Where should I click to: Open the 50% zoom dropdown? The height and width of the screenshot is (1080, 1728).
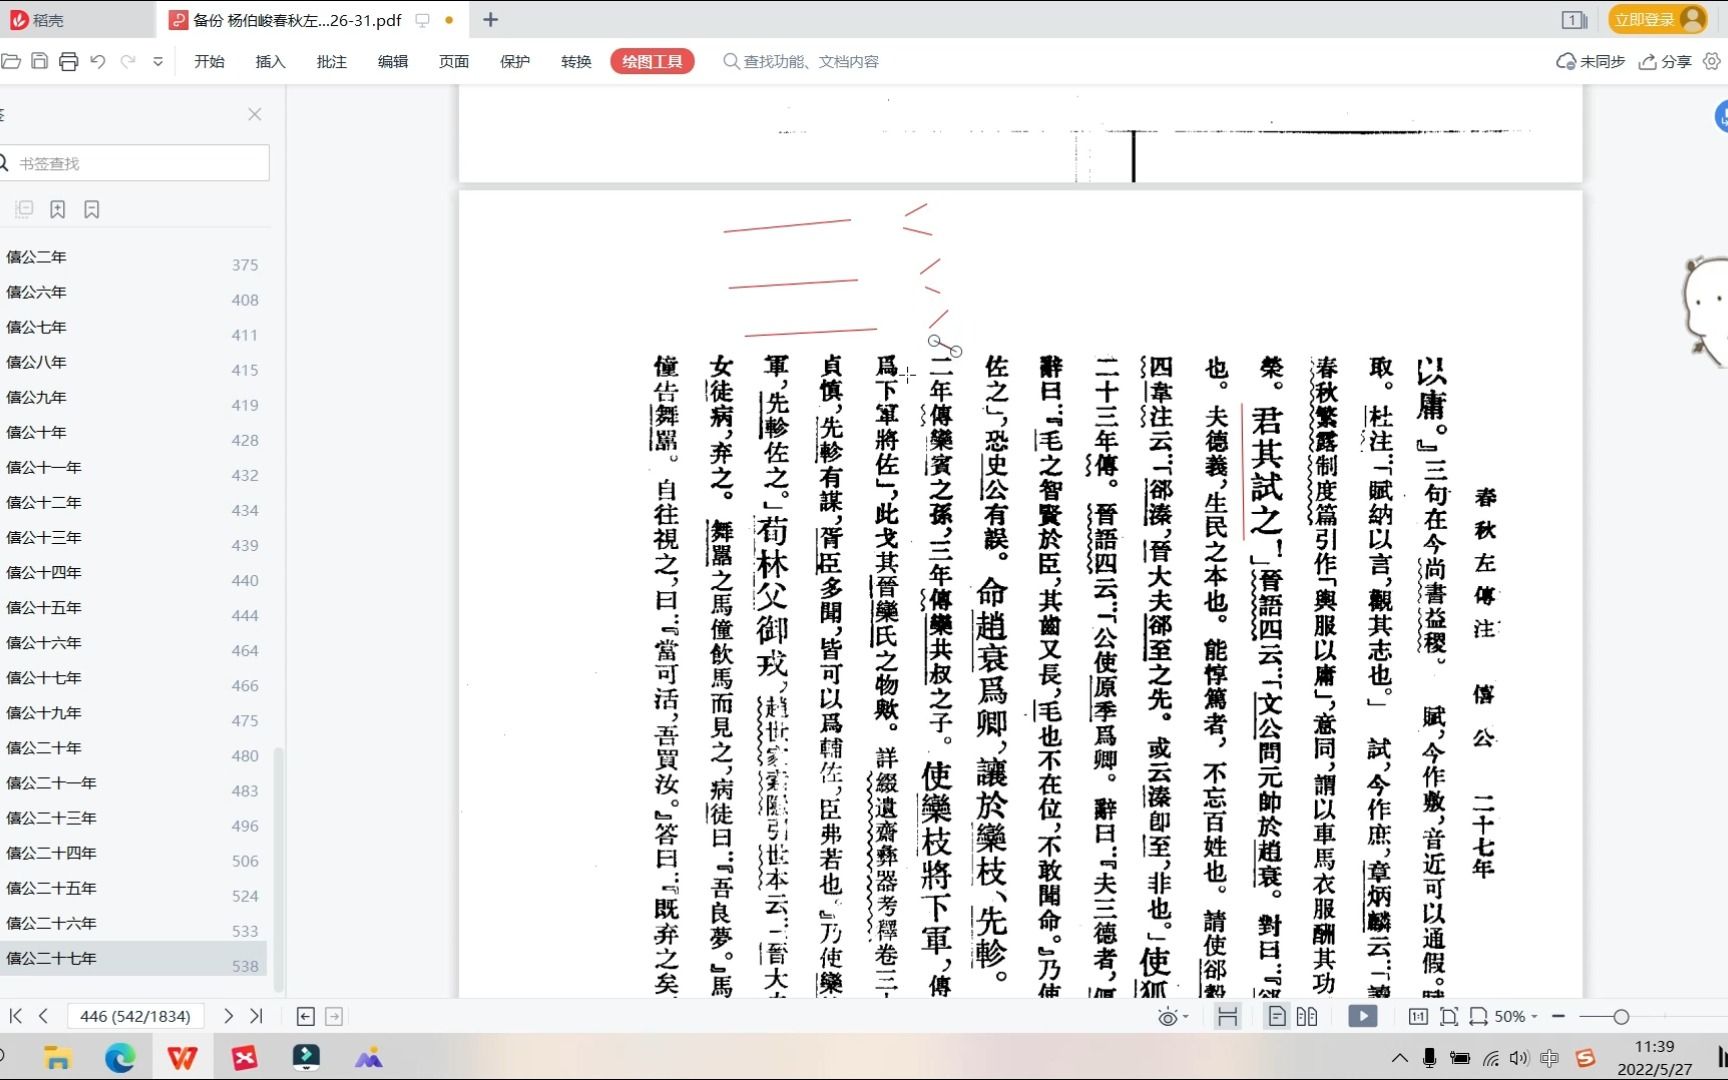click(x=1515, y=1017)
